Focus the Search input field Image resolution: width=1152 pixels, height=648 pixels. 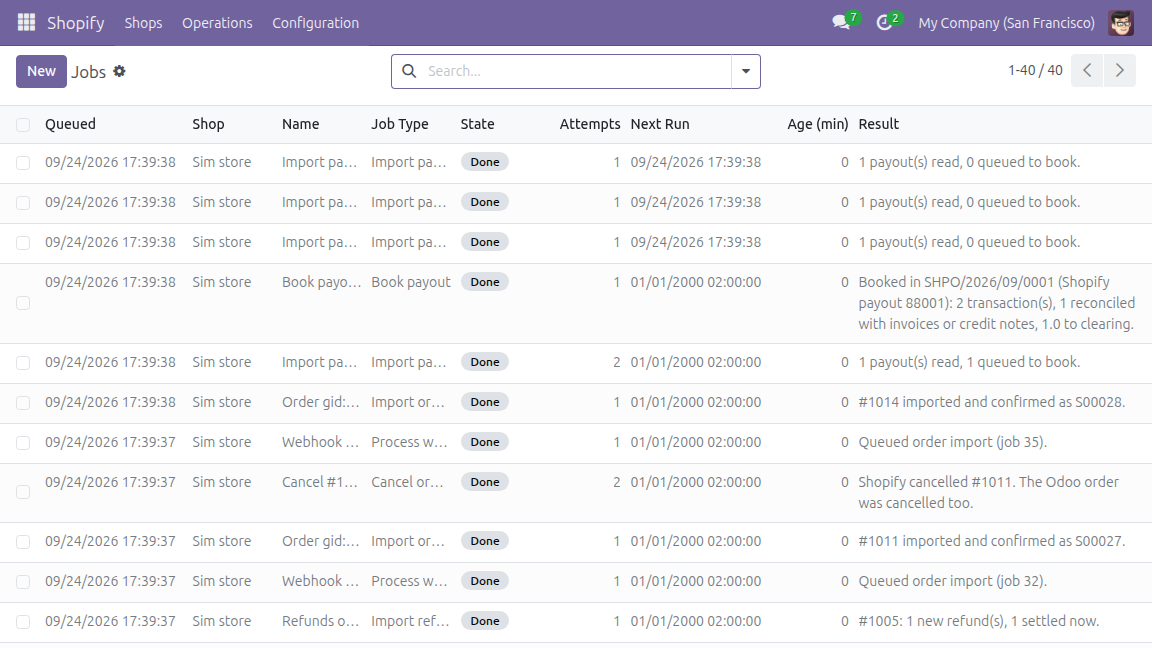[x=577, y=71]
